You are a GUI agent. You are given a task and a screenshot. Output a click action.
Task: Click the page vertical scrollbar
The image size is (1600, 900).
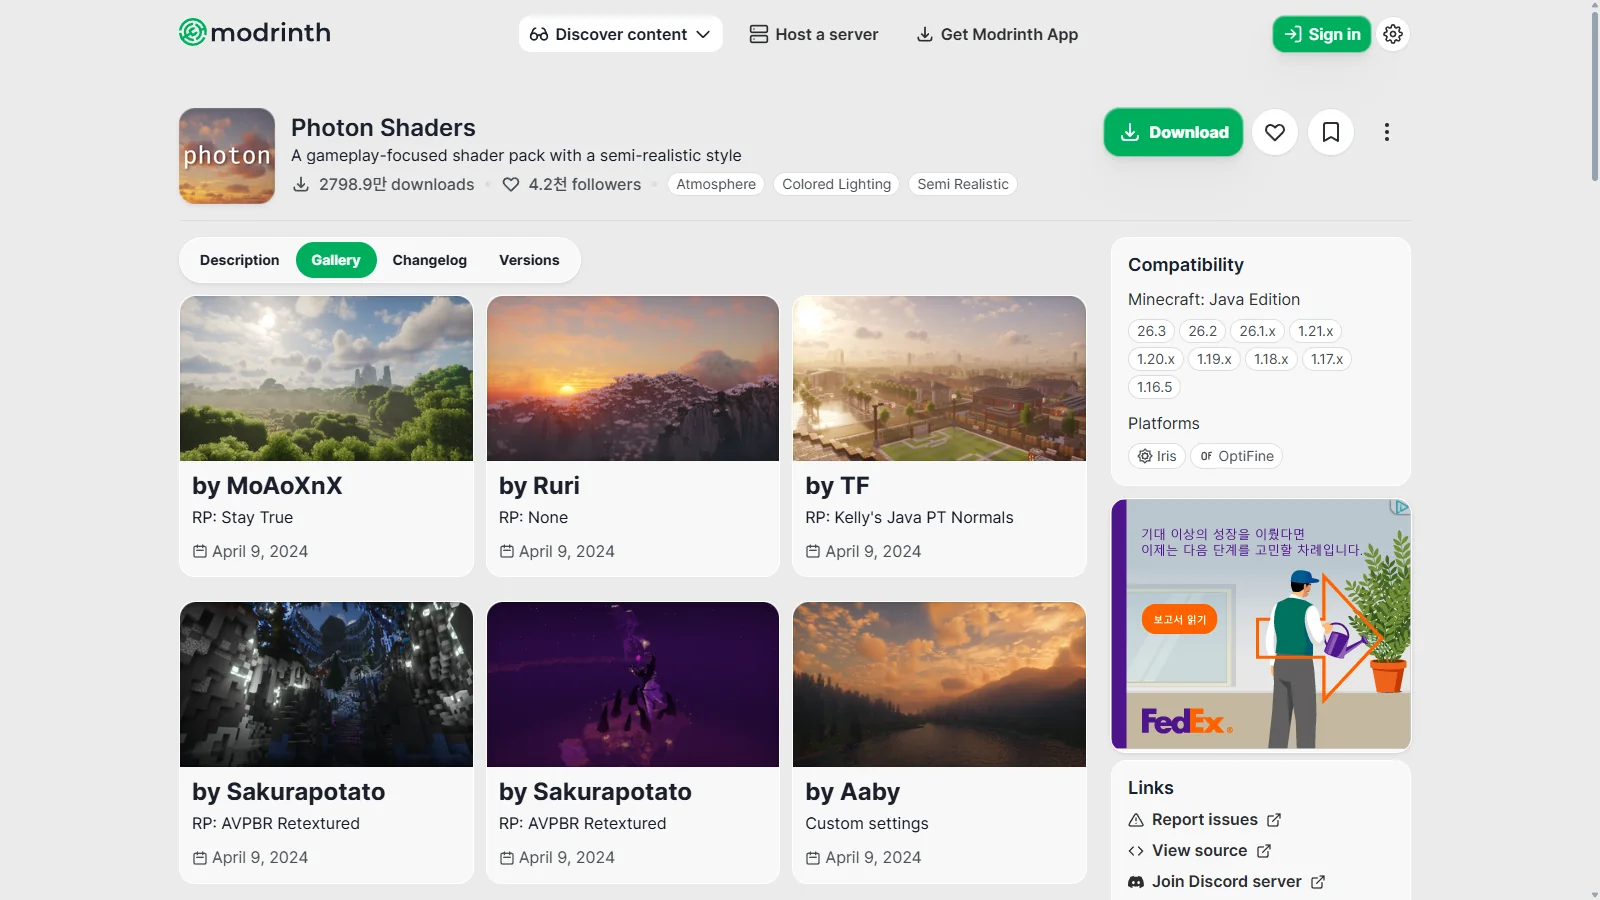1594,97
